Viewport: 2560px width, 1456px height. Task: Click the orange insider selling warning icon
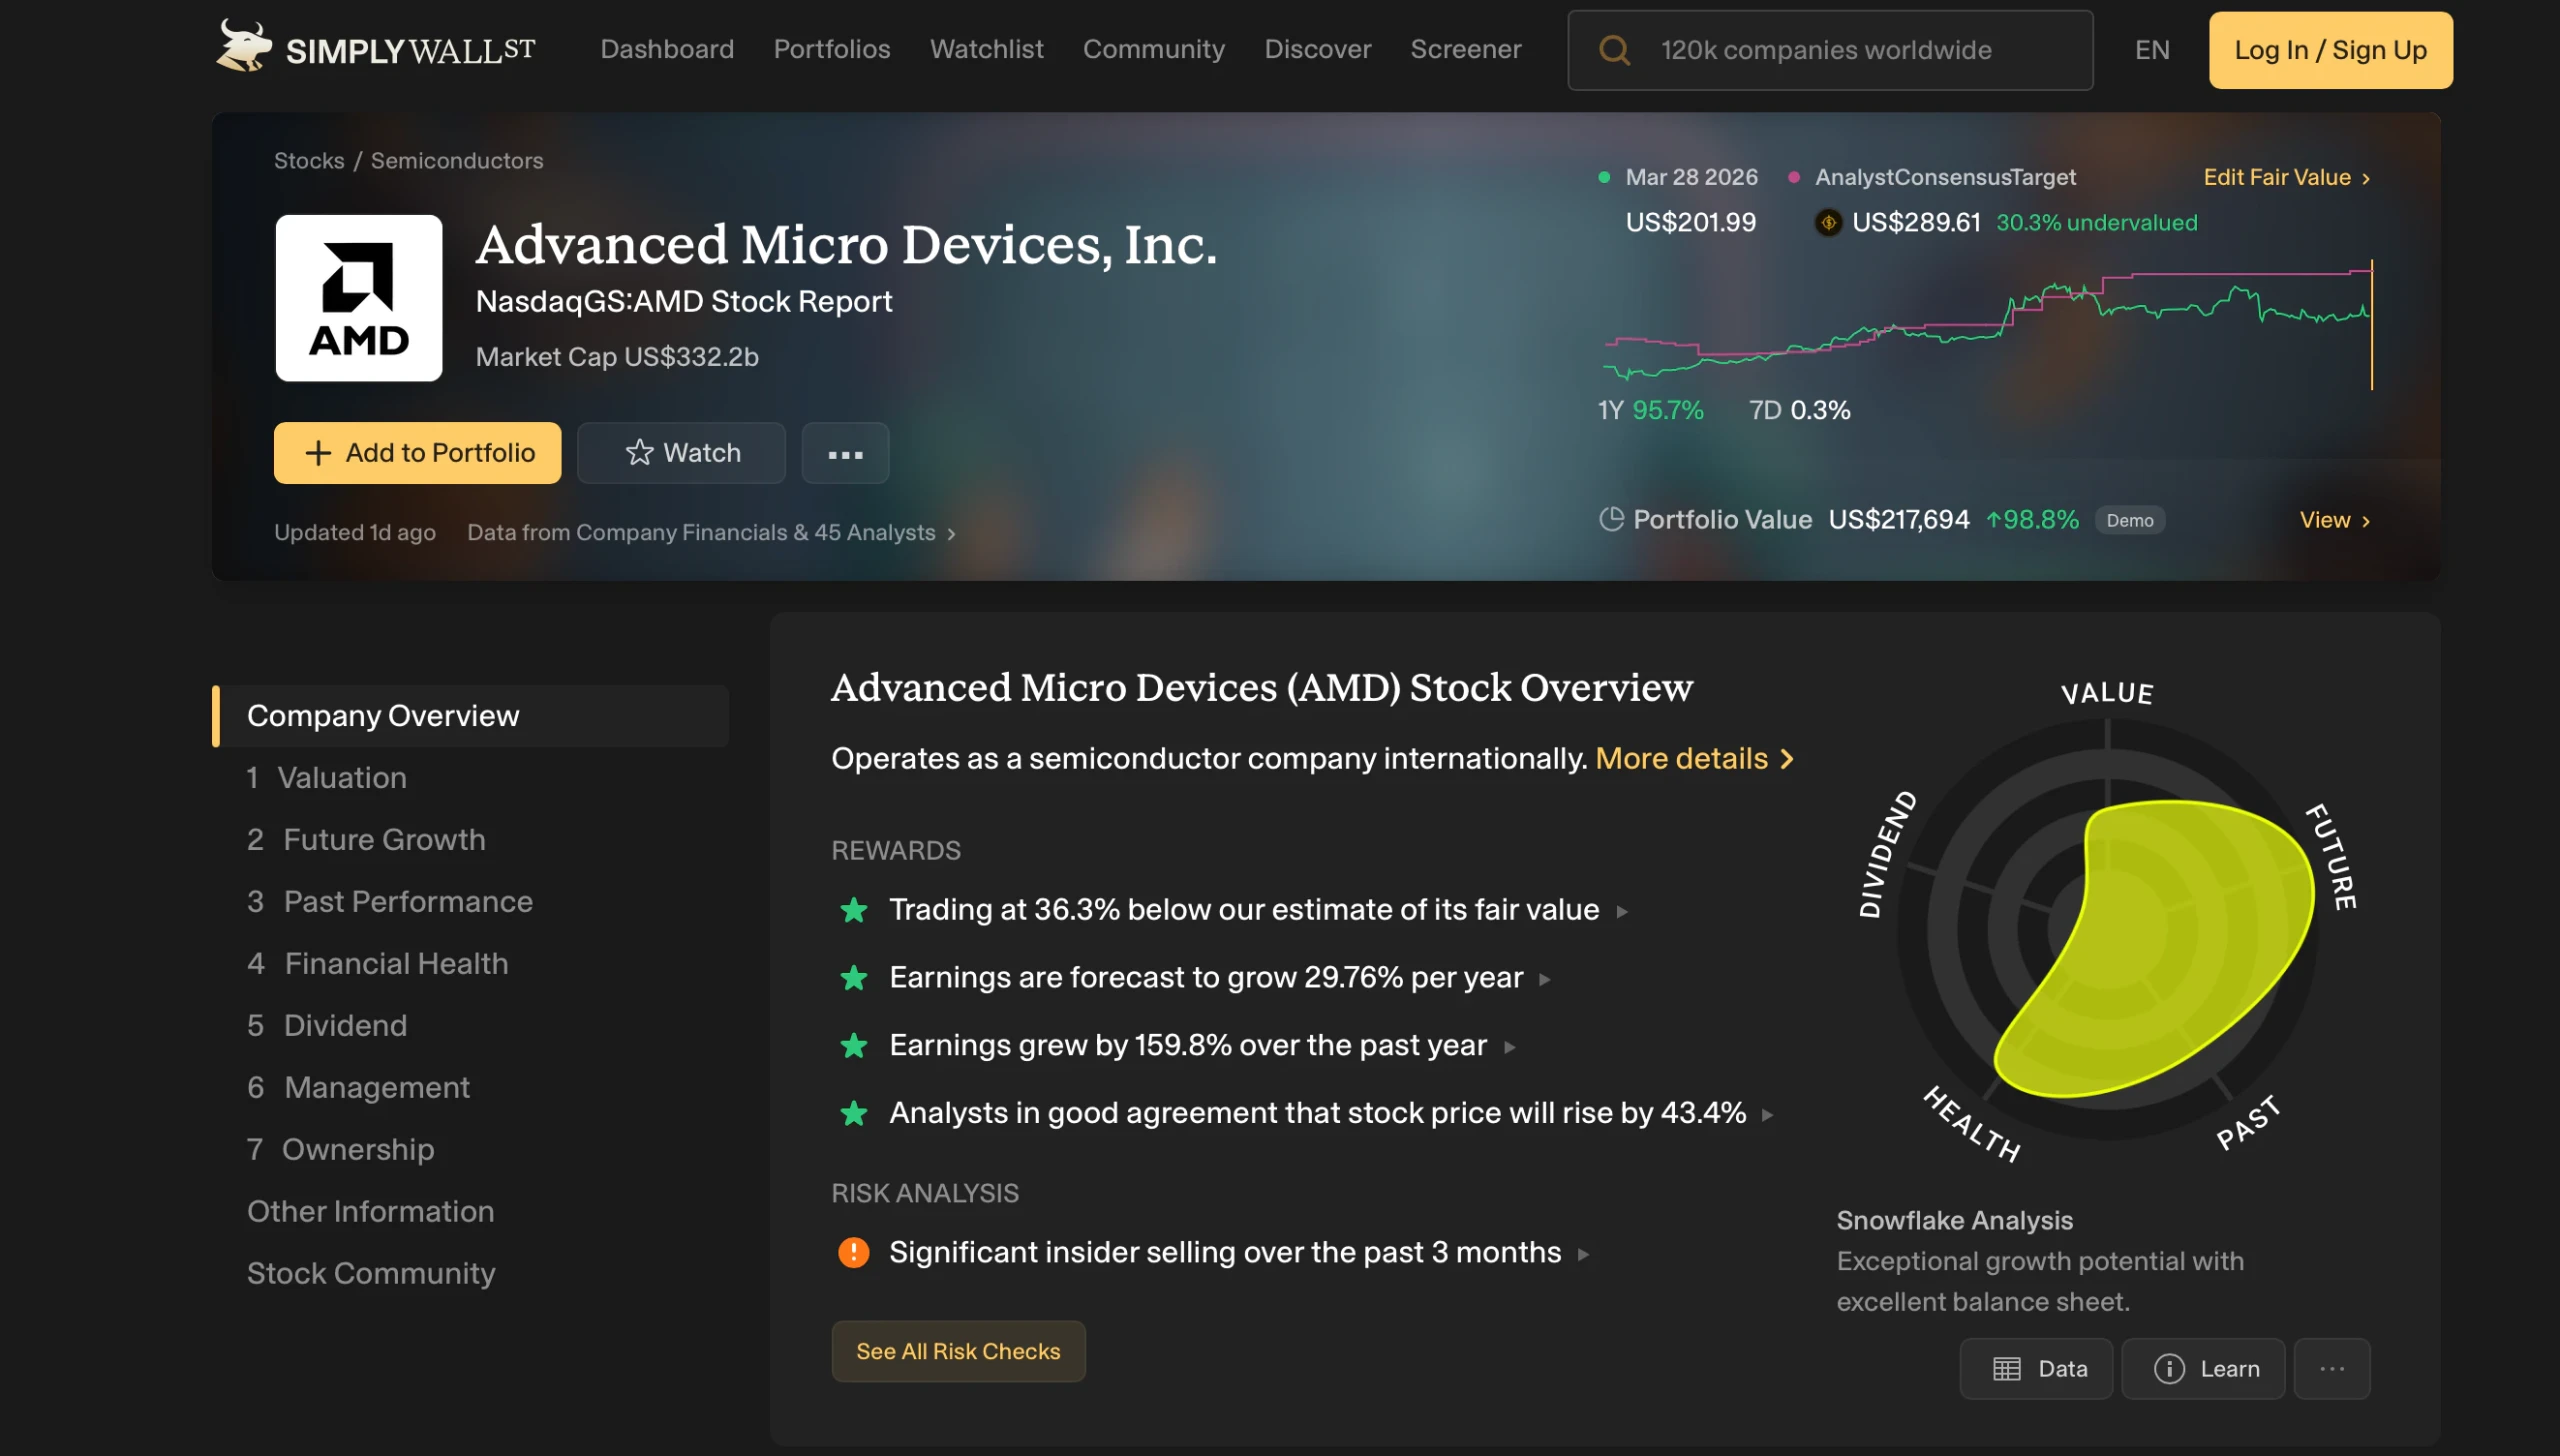(853, 1252)
